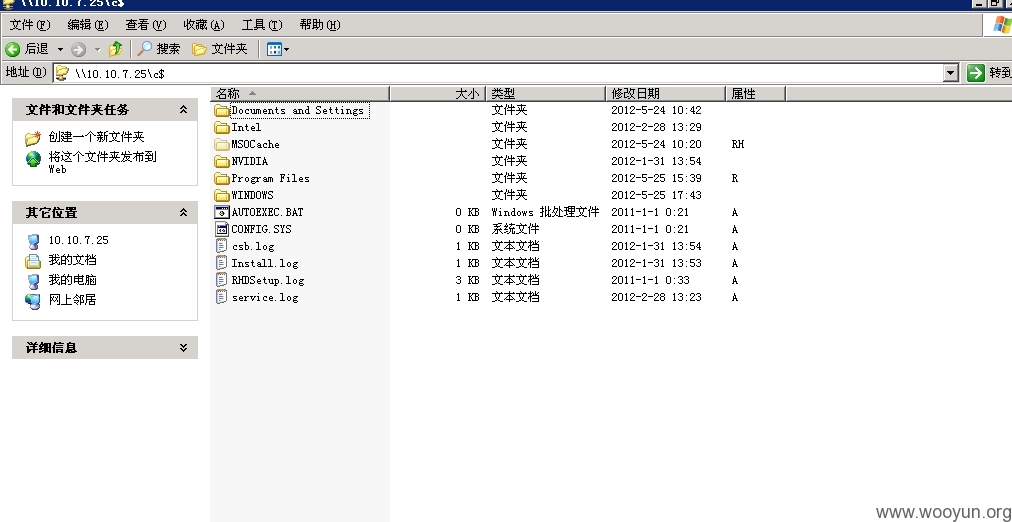Open 我的电脑 link
The height and width of the screenshot is (522, 1012).
click(72, 280)
